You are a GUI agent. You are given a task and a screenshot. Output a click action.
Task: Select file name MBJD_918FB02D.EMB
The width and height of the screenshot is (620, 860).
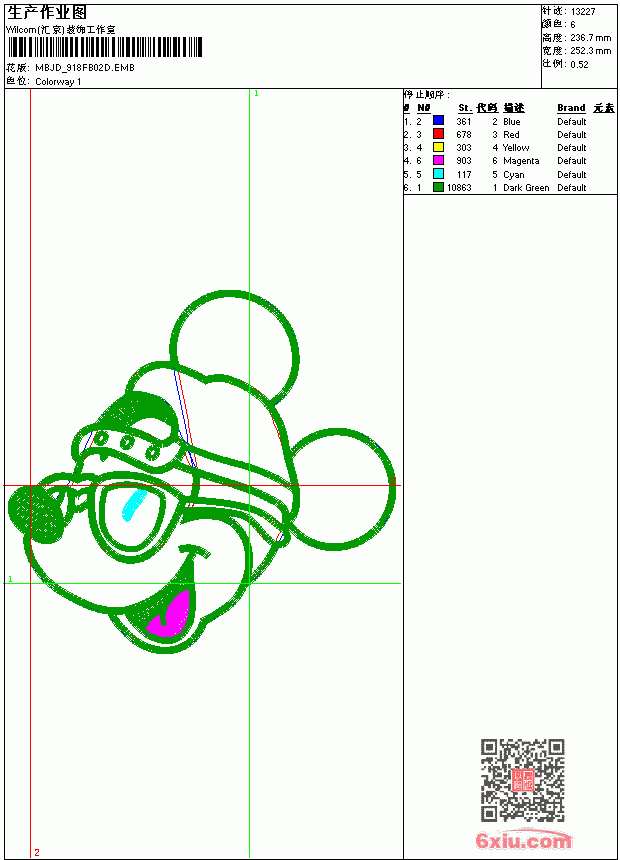(x=85, y=67)
